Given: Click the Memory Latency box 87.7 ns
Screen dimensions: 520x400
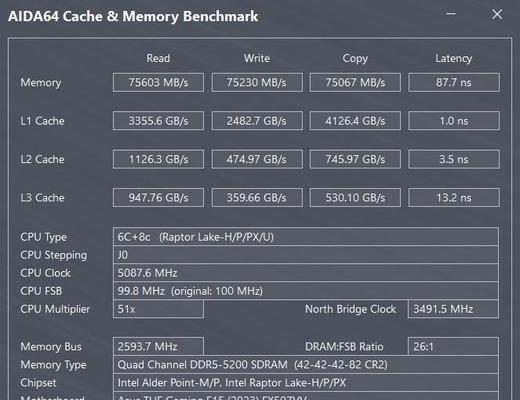Looking at the screenshot, I should pos(454,82).
